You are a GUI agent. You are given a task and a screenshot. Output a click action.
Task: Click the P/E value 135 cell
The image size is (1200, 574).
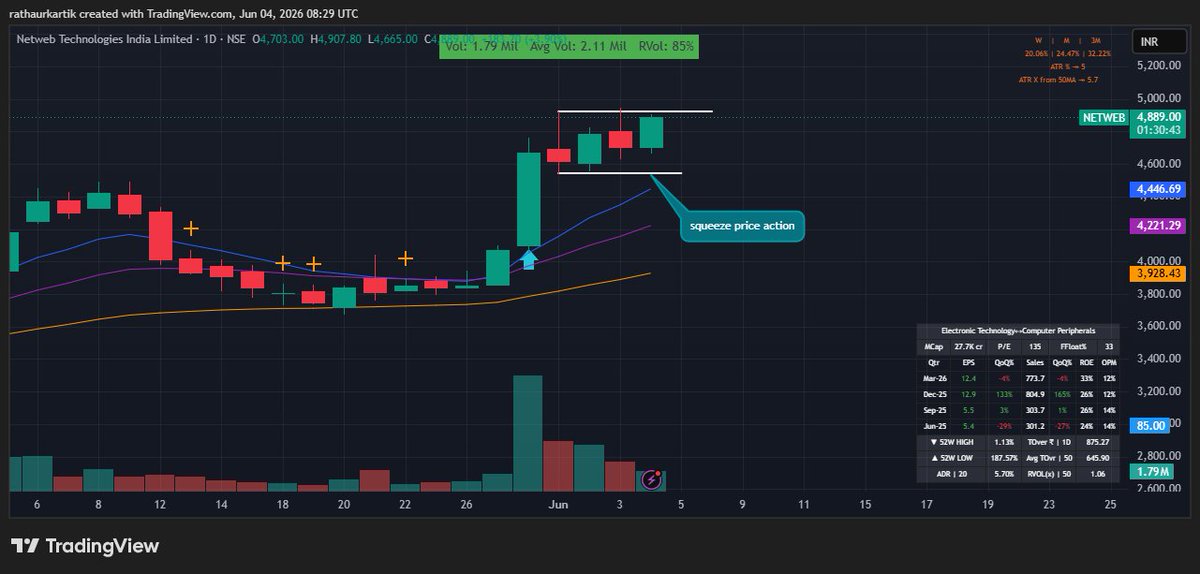click(1034, 347)
